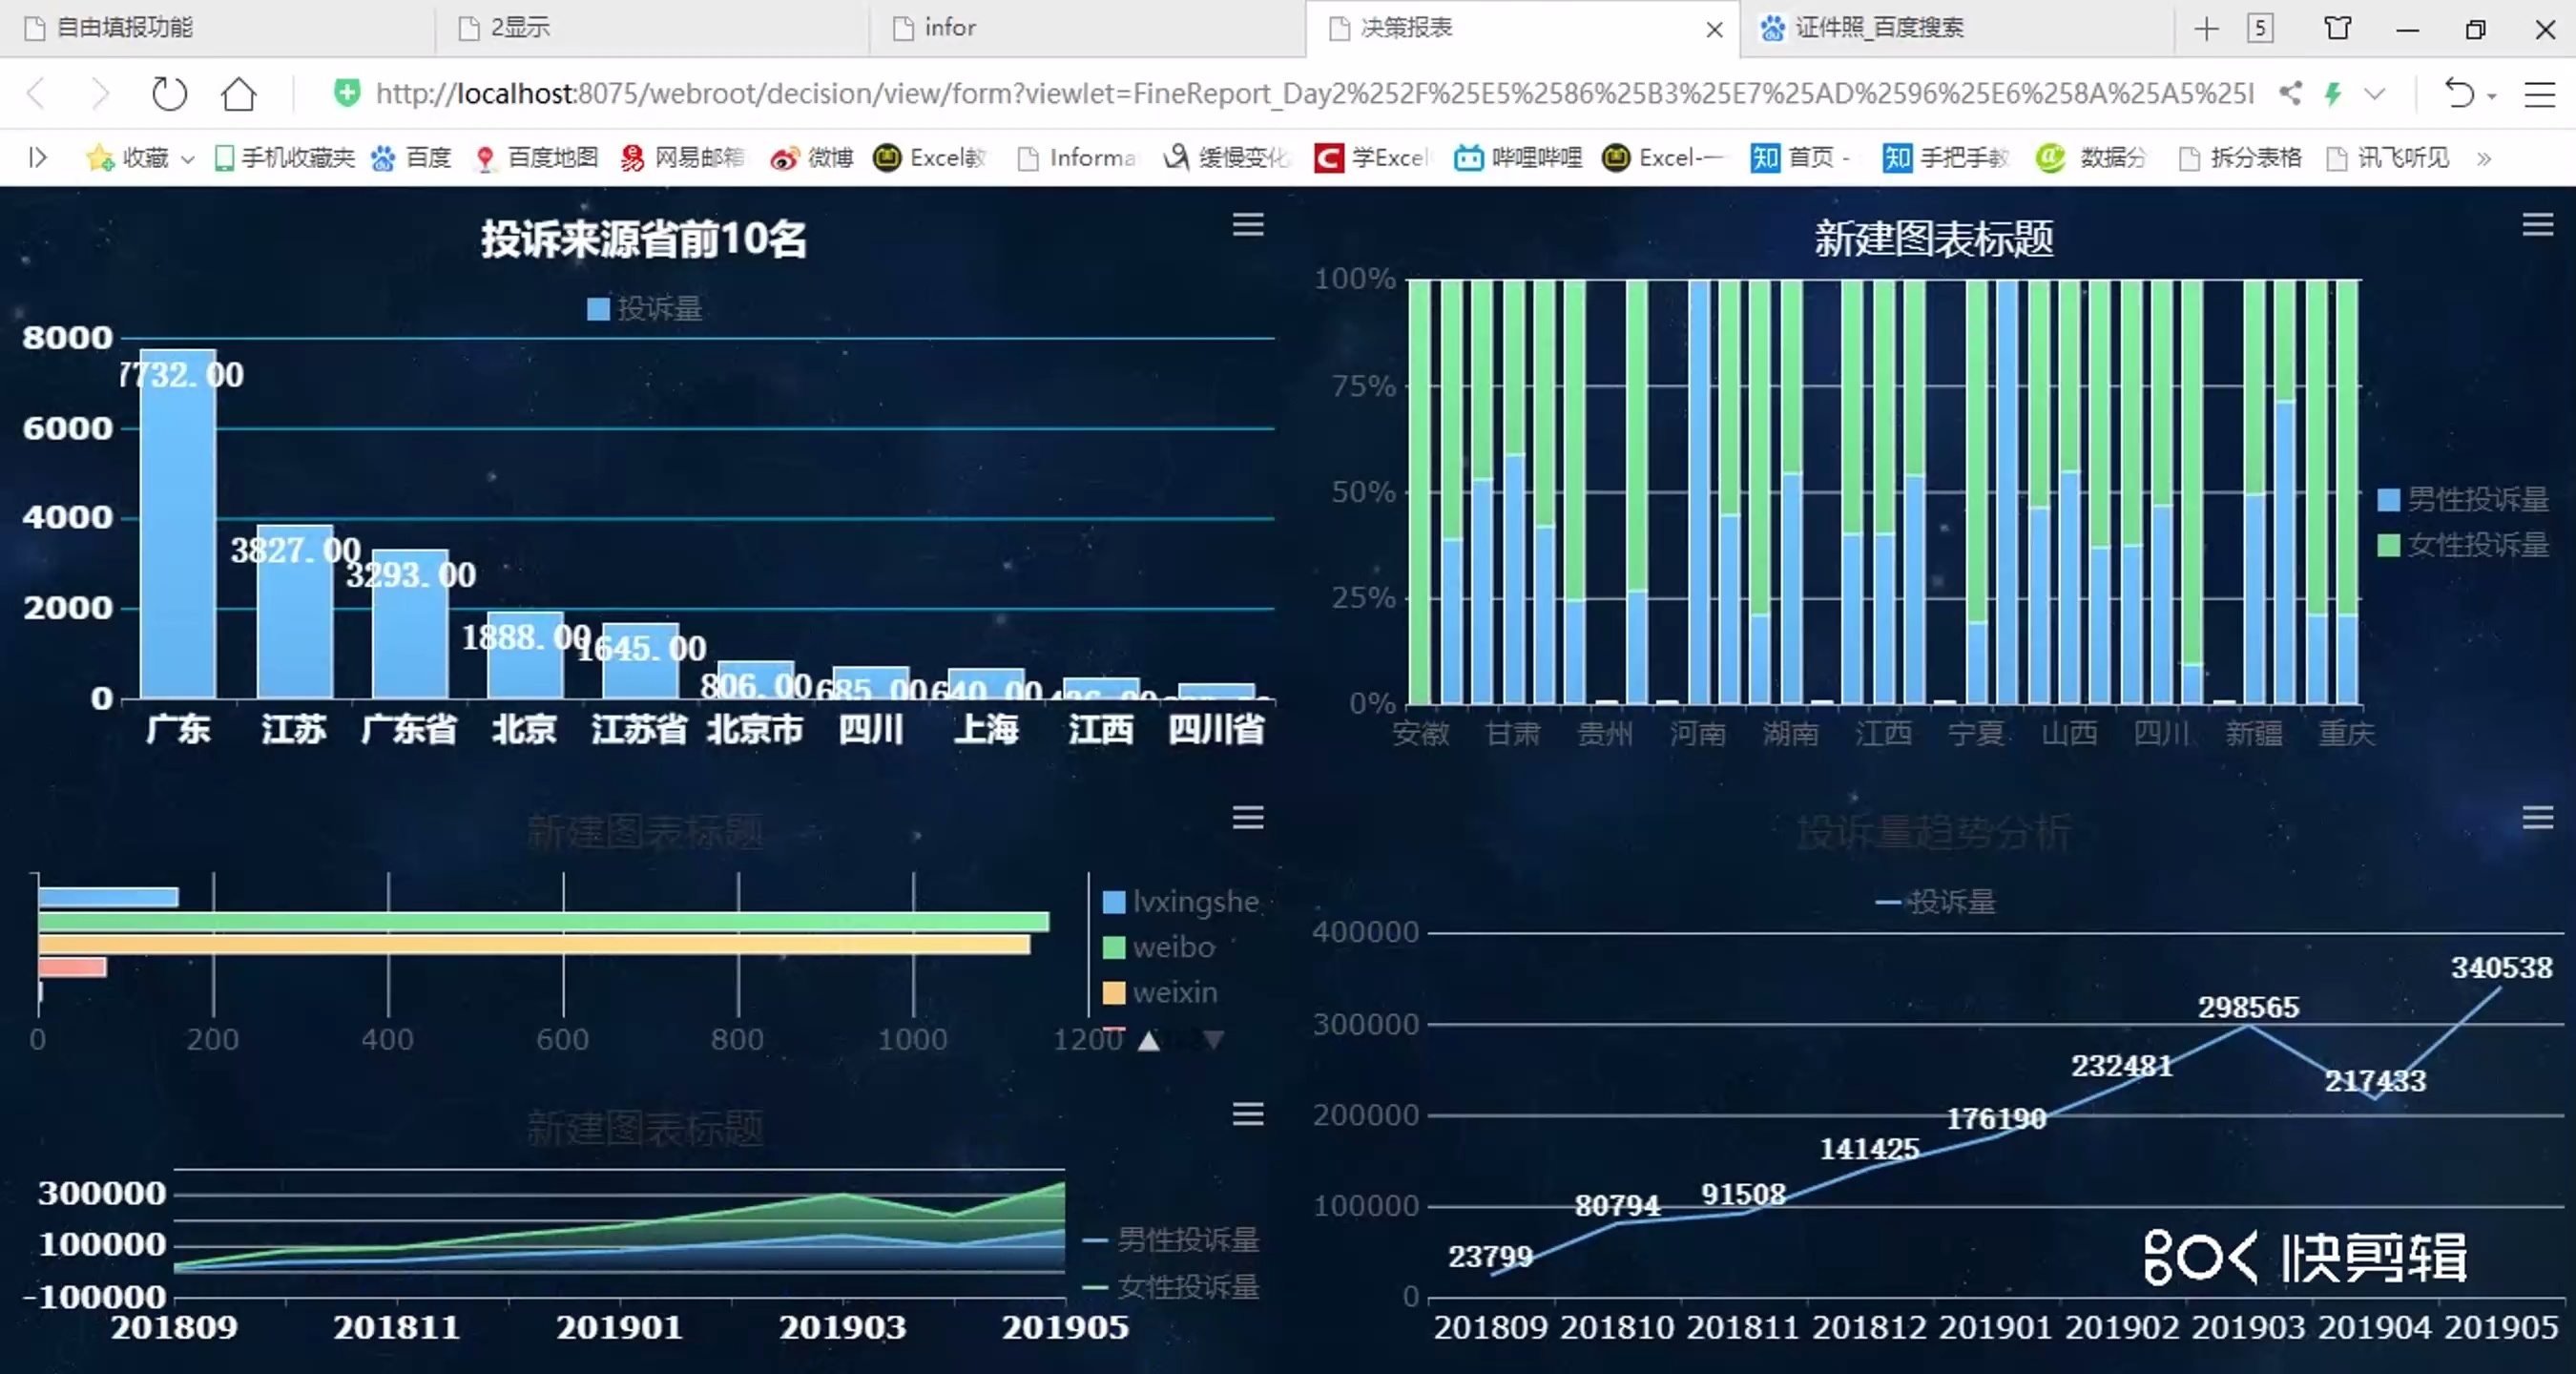Click the browser home icon
2576x1374 pixels.
pyautogui.click(x=238, y=93)
